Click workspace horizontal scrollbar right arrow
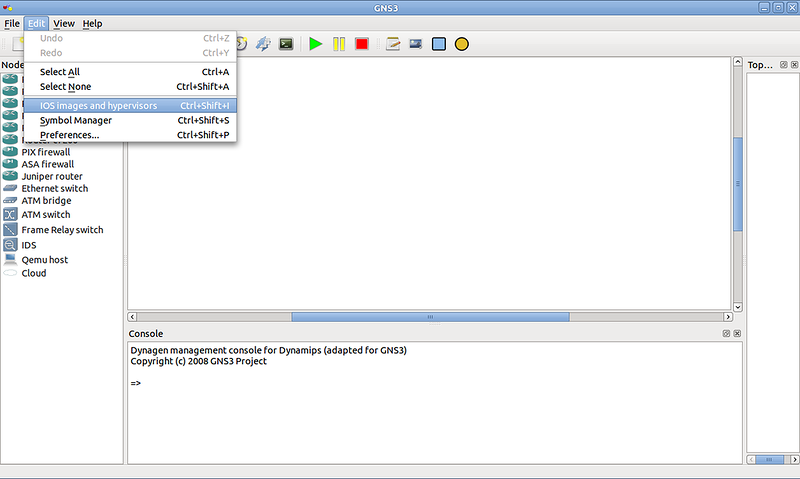Image resolution: width=800 pixels, height=479 pixels. click(728, 317)
